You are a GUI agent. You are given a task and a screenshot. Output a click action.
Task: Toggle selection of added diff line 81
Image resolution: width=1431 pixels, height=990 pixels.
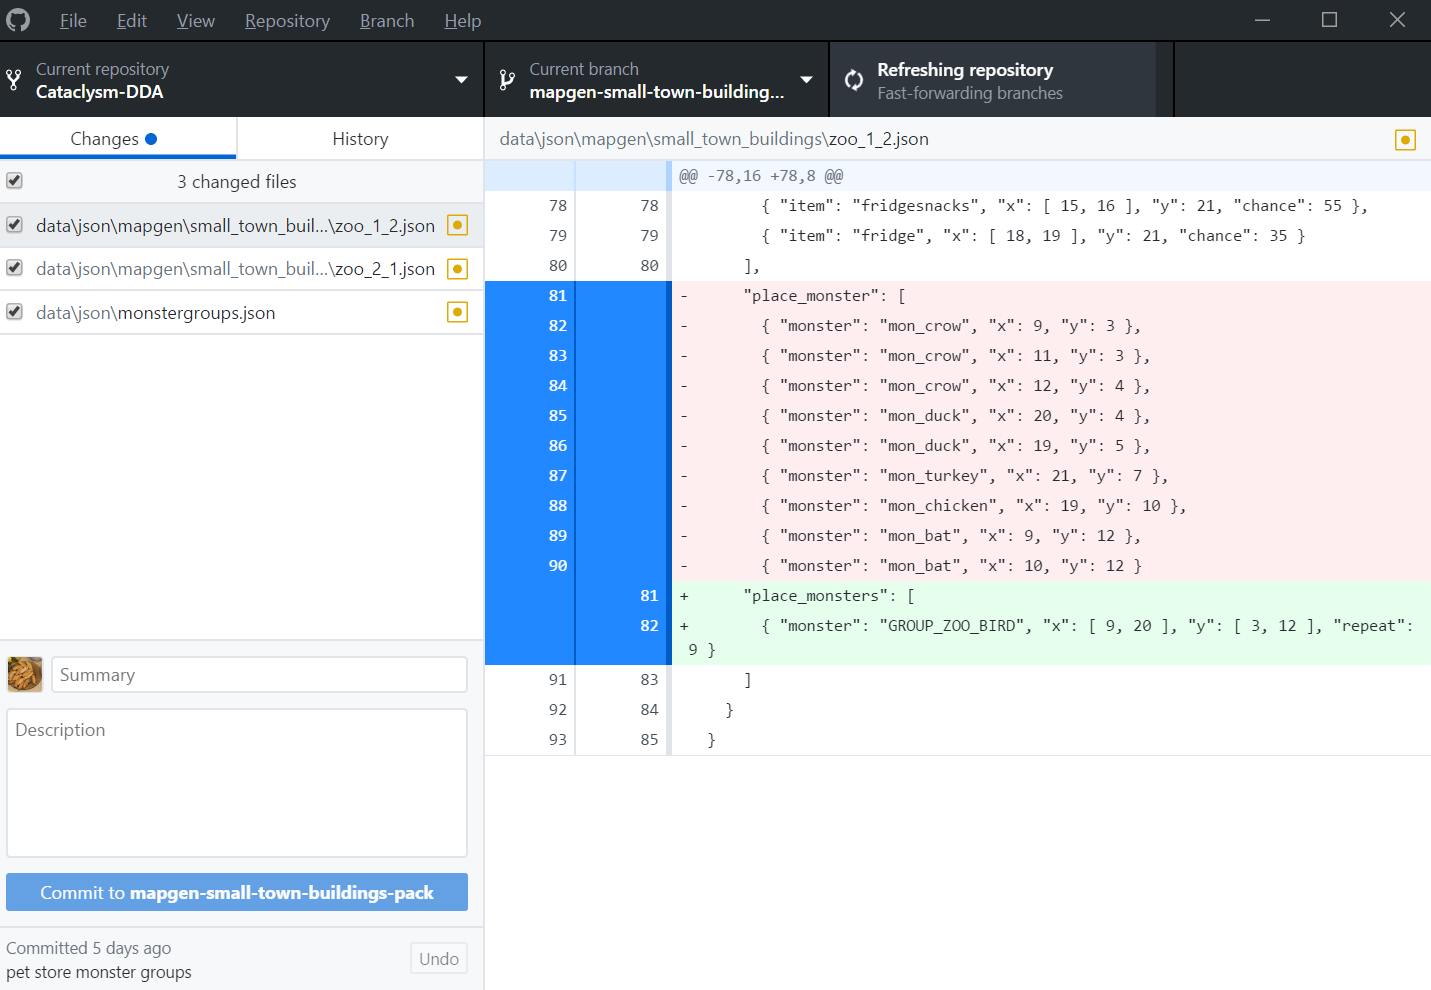point(577,596)
